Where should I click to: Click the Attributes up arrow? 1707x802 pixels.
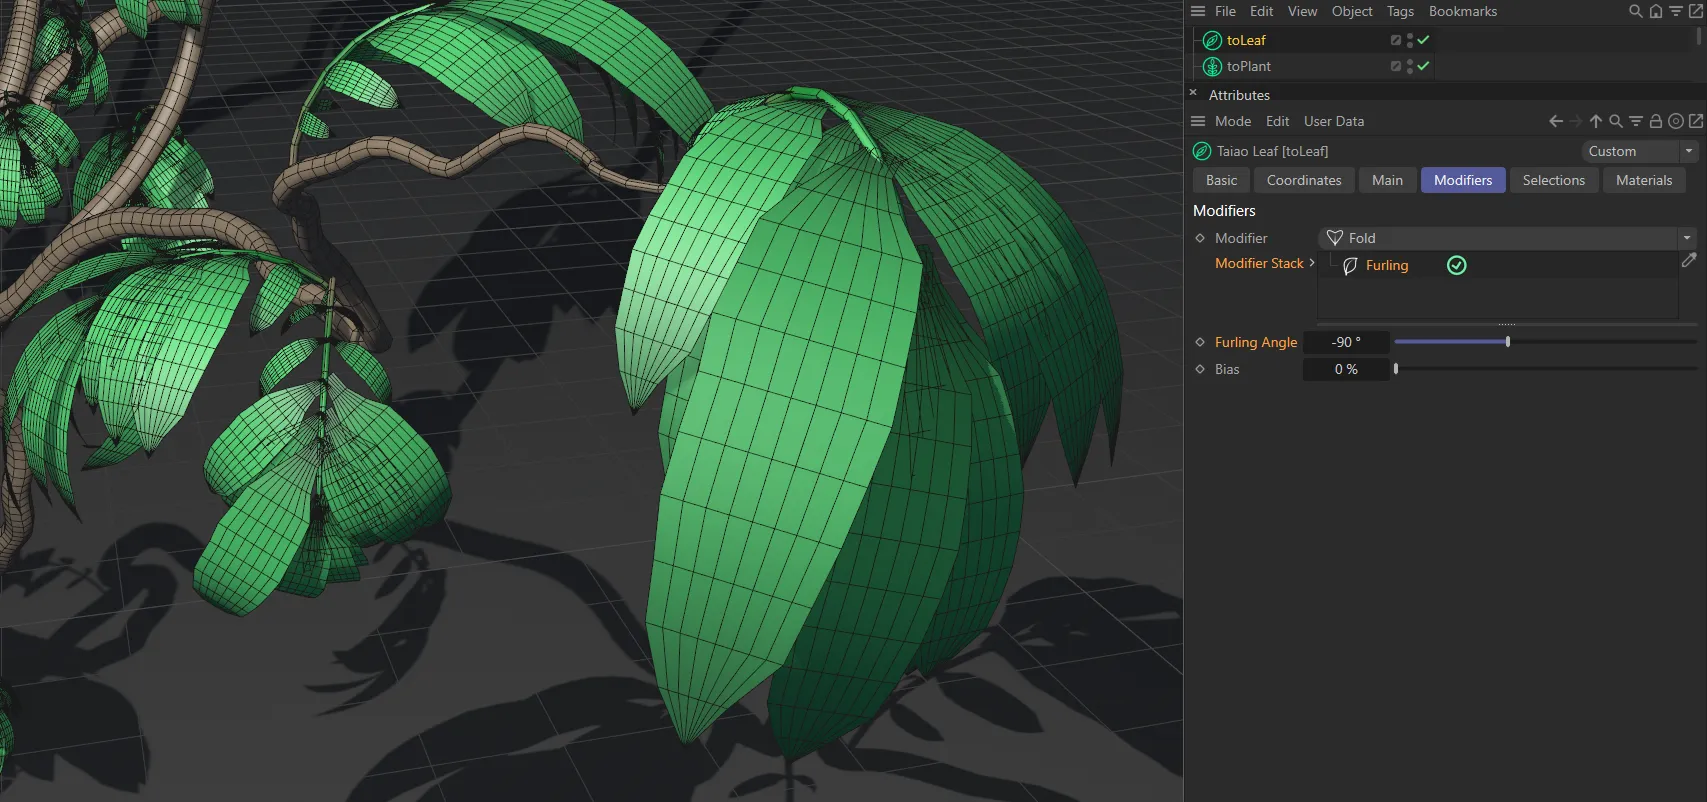(x=1596, y=121)
